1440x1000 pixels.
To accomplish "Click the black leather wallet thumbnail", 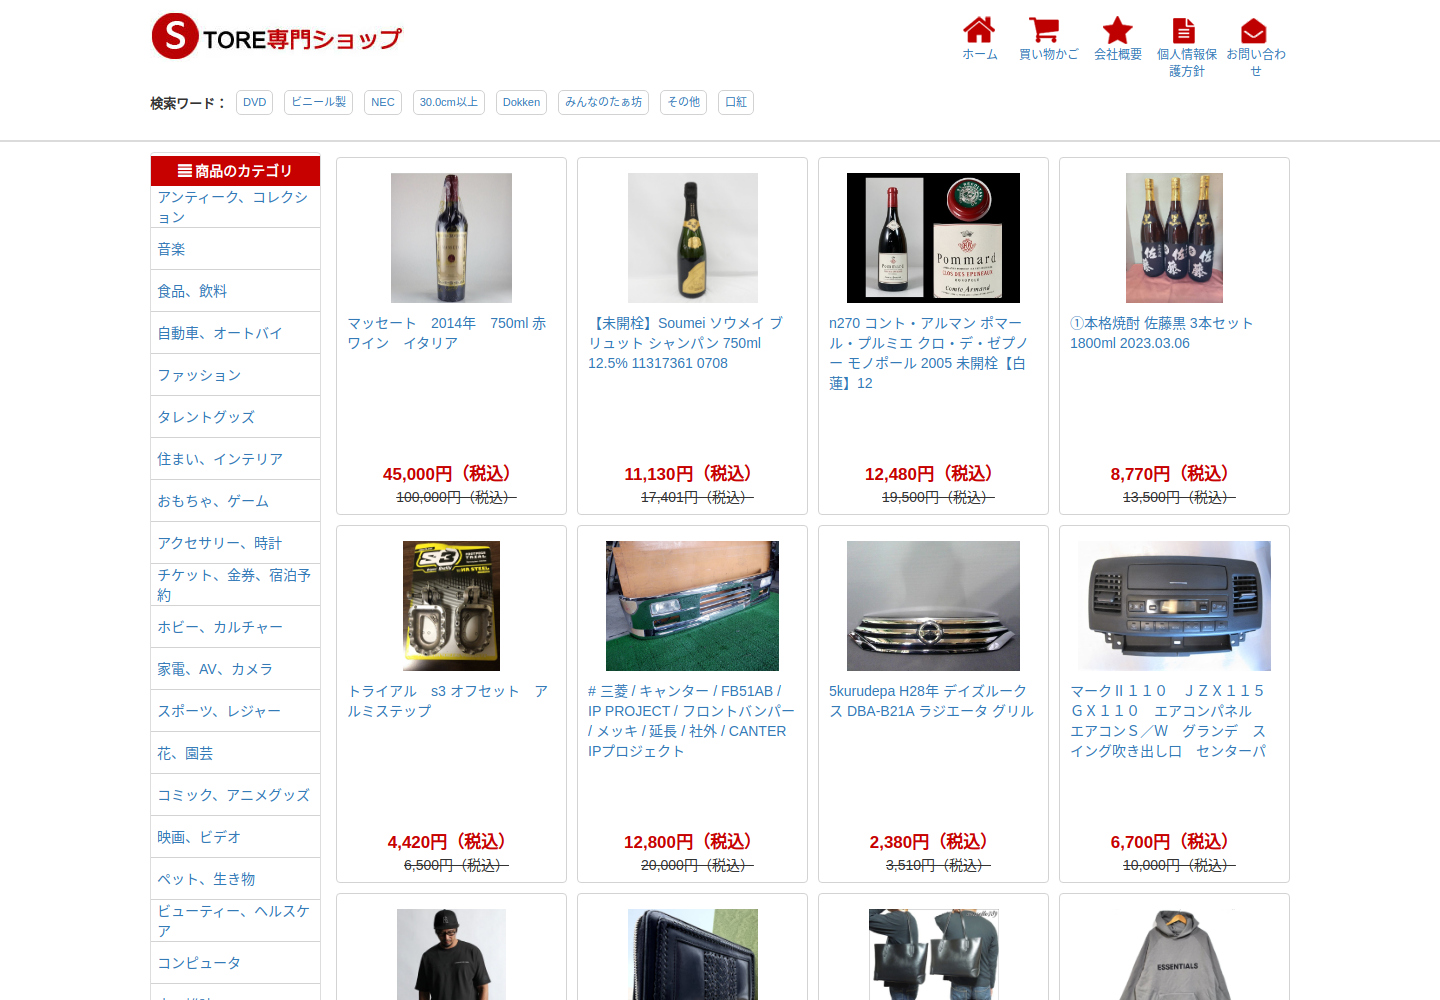I will 692,954.
